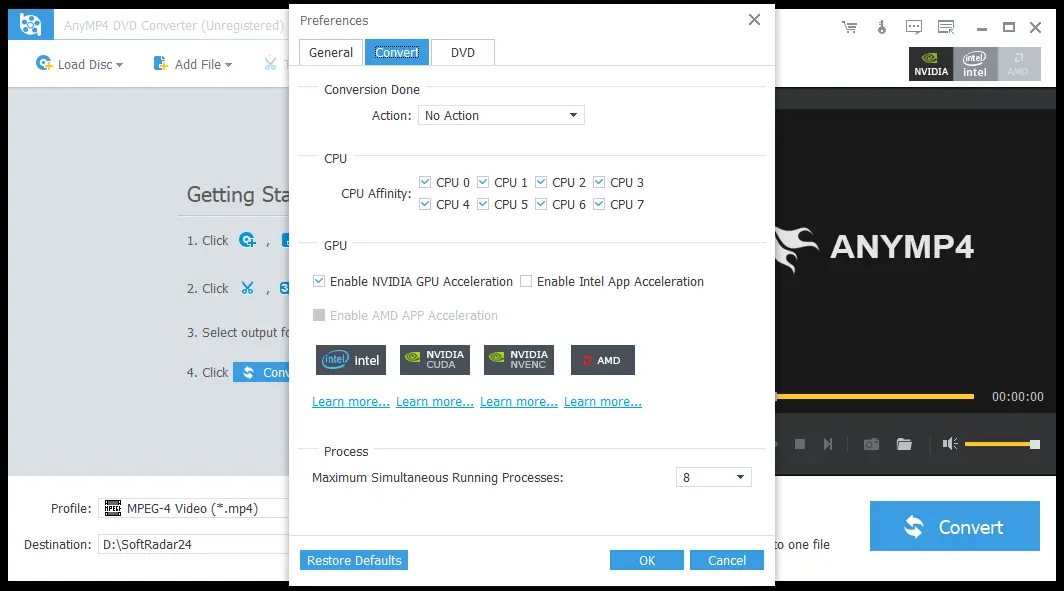Open the Conversion Done Action dropdown
1064x591 pixels.
tap(501, 115)
